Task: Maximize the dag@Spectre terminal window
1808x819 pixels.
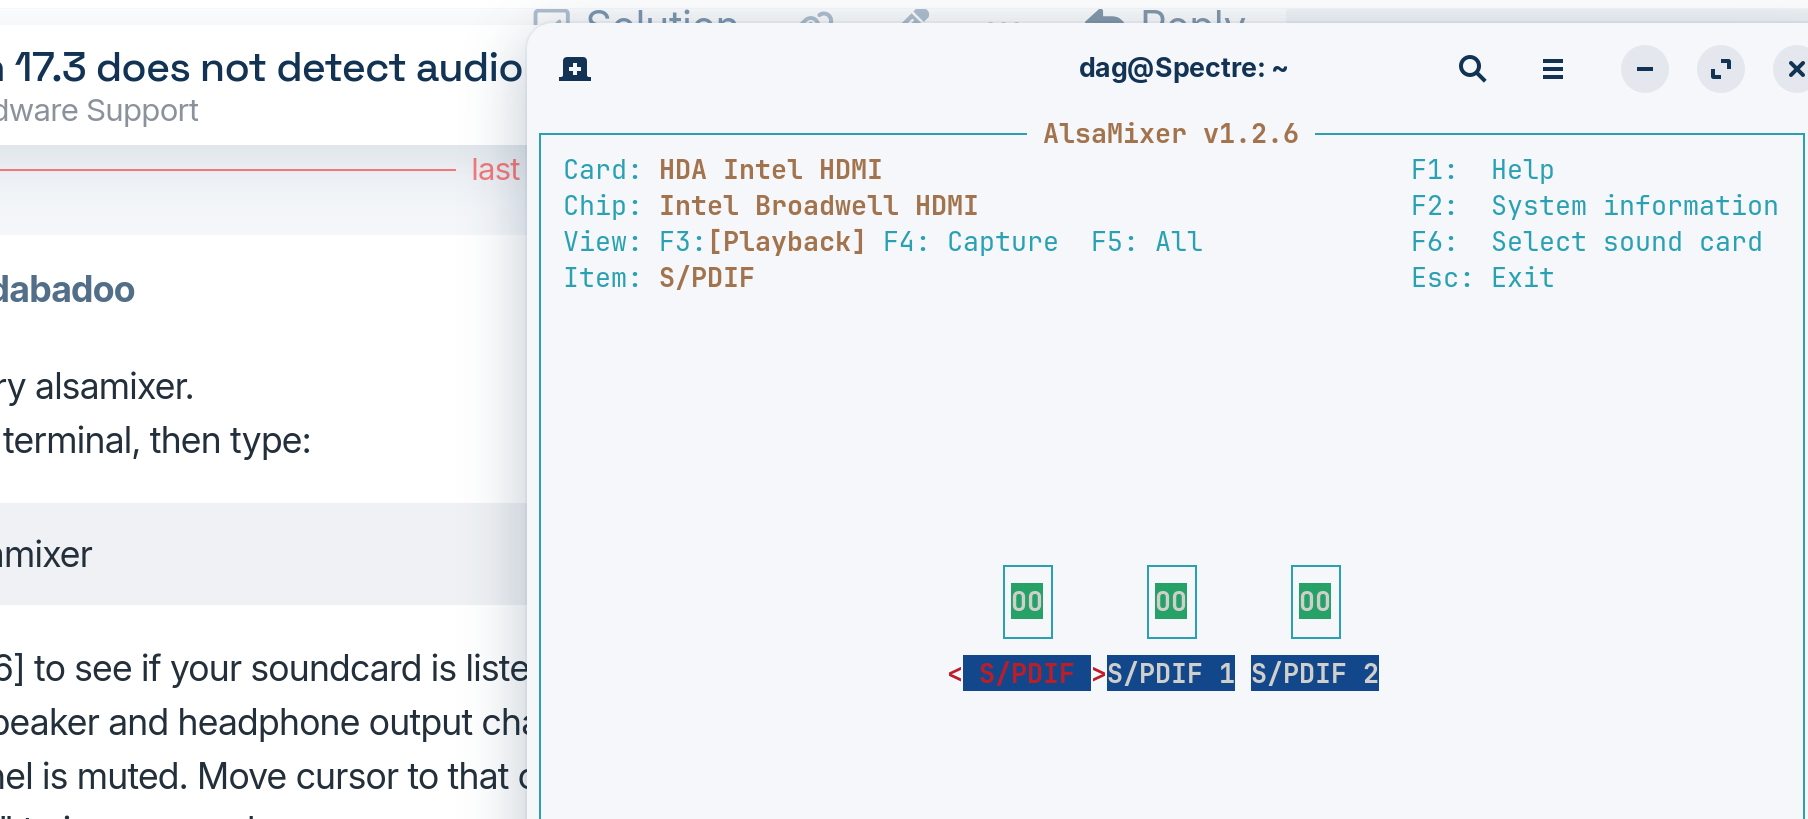Action: tap(1721, 69)
